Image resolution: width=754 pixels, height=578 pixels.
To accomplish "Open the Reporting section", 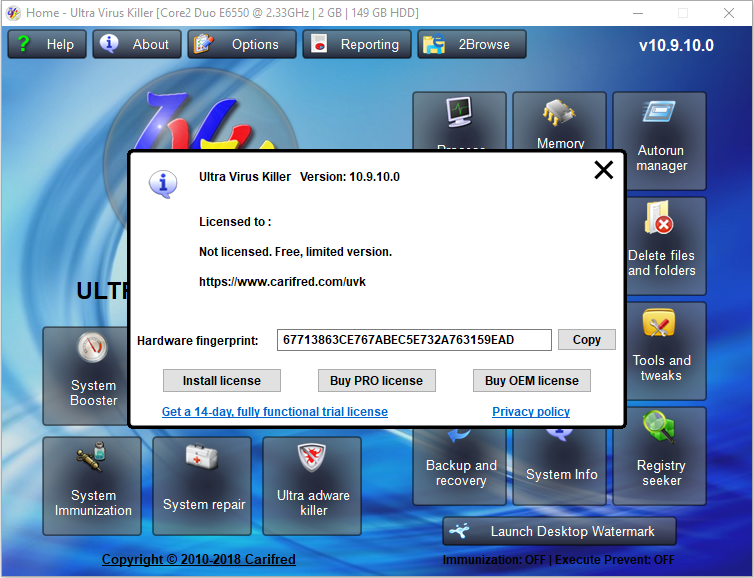I will tap(357, 44).
